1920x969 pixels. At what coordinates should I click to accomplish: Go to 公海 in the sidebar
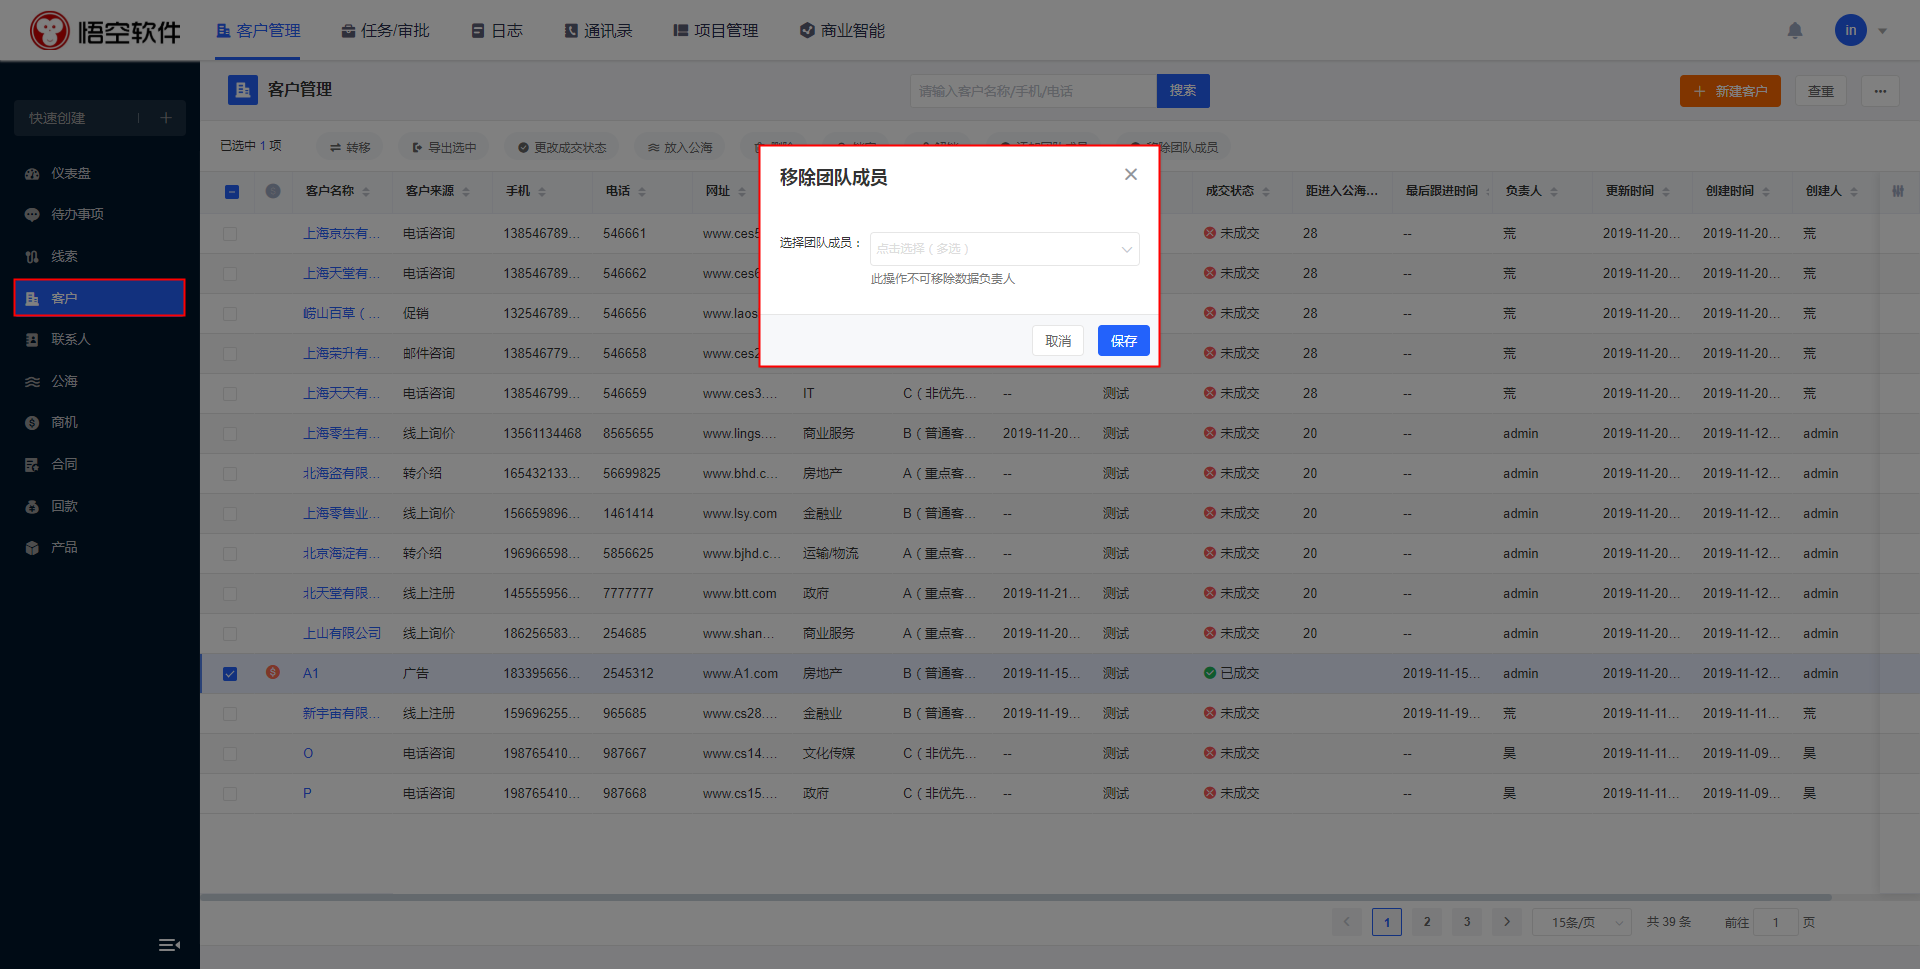tap(64, 381)
